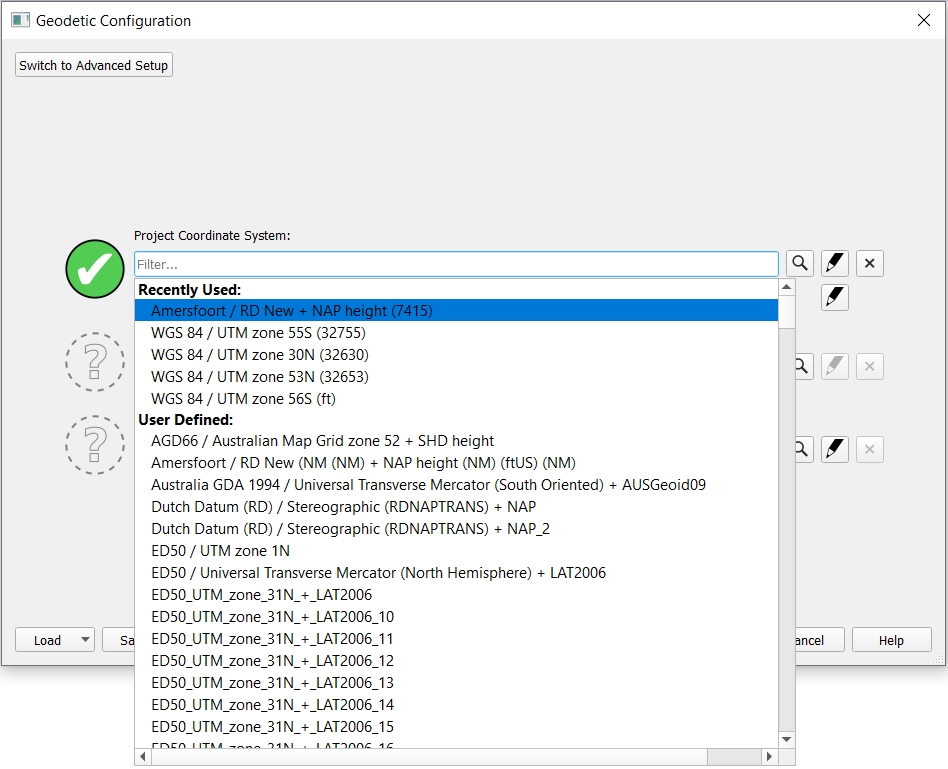
Task: Click the first dashed question mark status icon
Action: 95,362
